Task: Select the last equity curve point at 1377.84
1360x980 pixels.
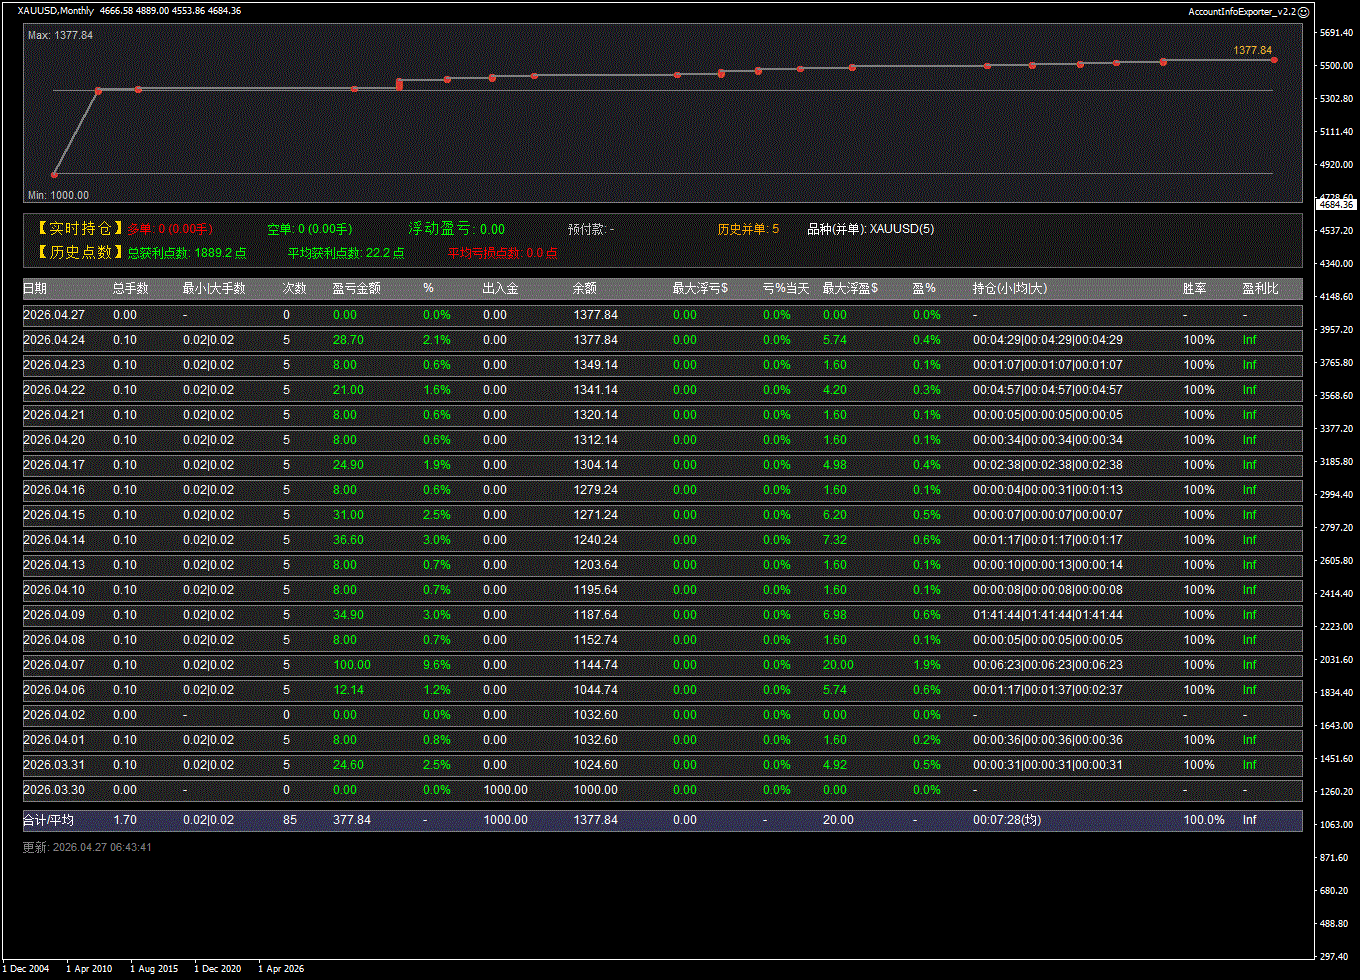Action: point(1274,60)
